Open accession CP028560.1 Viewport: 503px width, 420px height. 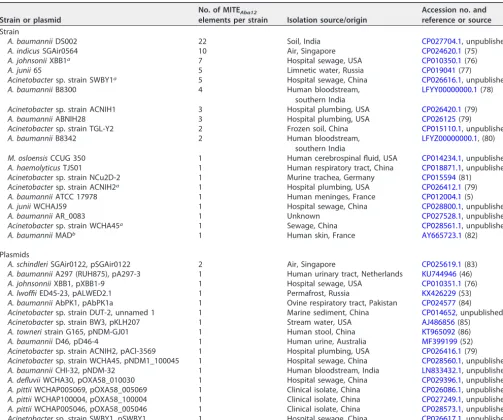442,361
